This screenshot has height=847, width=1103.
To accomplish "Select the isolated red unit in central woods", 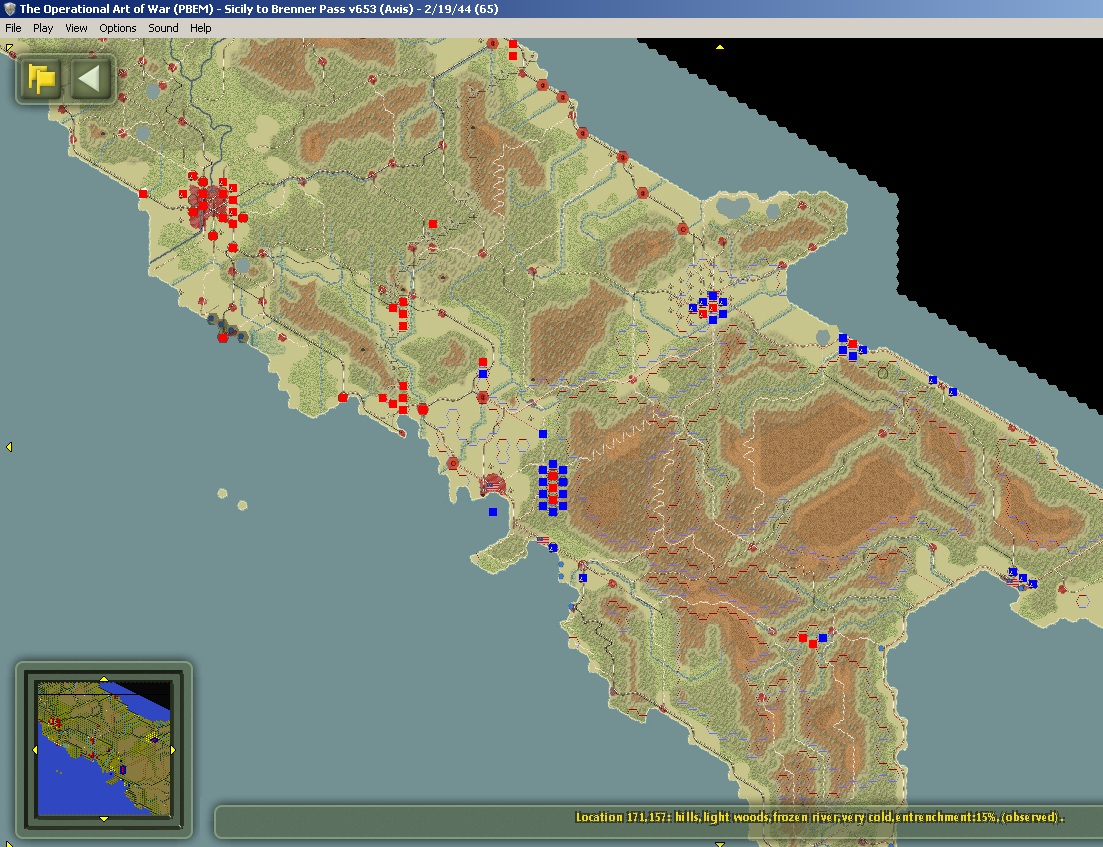I will [x=433, y=224].
